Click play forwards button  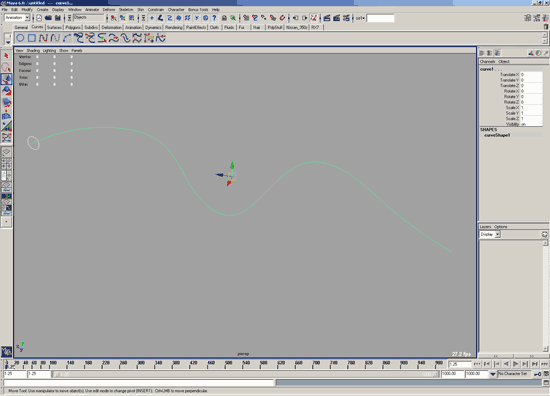516,364
